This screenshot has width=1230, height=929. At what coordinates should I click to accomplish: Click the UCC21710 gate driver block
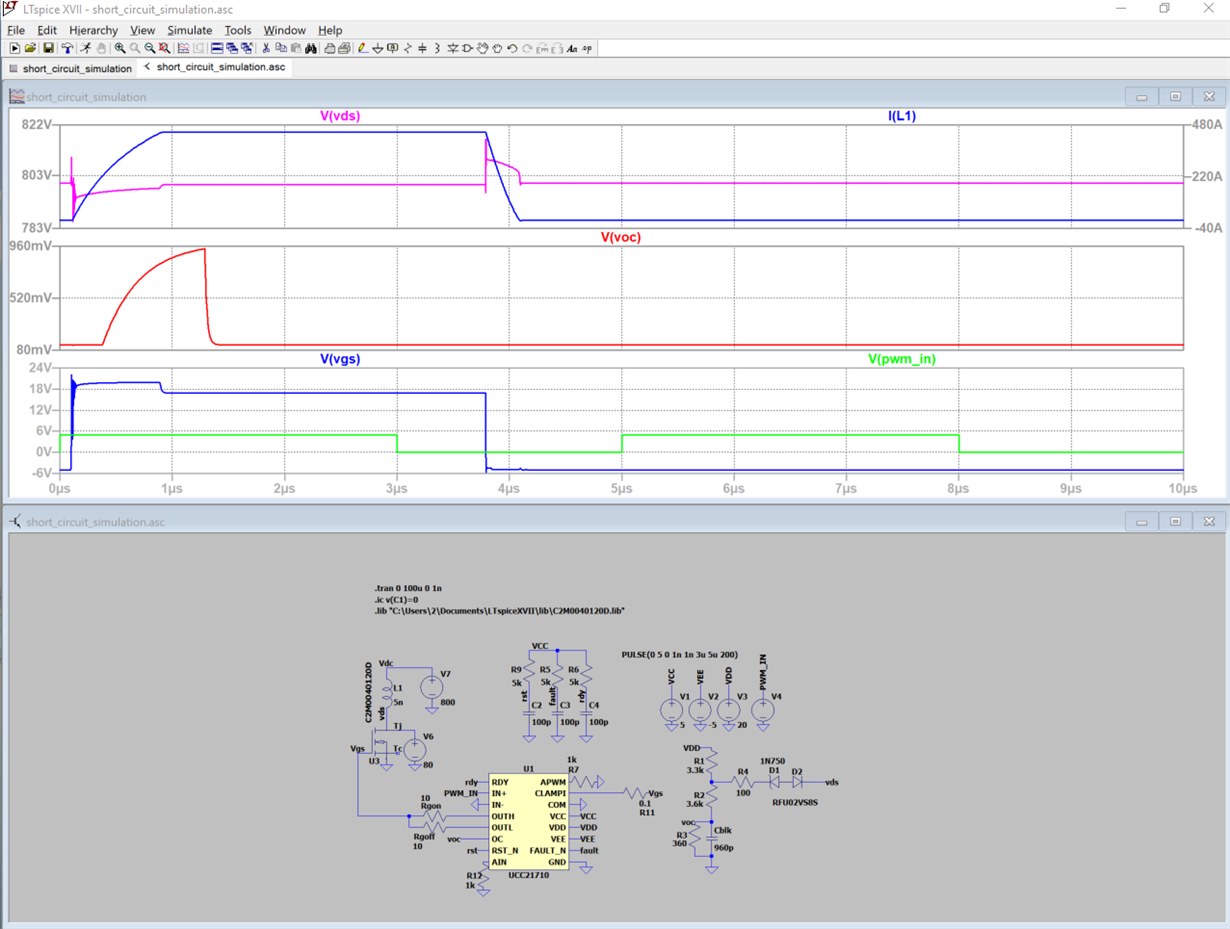[x=528, y=822]
